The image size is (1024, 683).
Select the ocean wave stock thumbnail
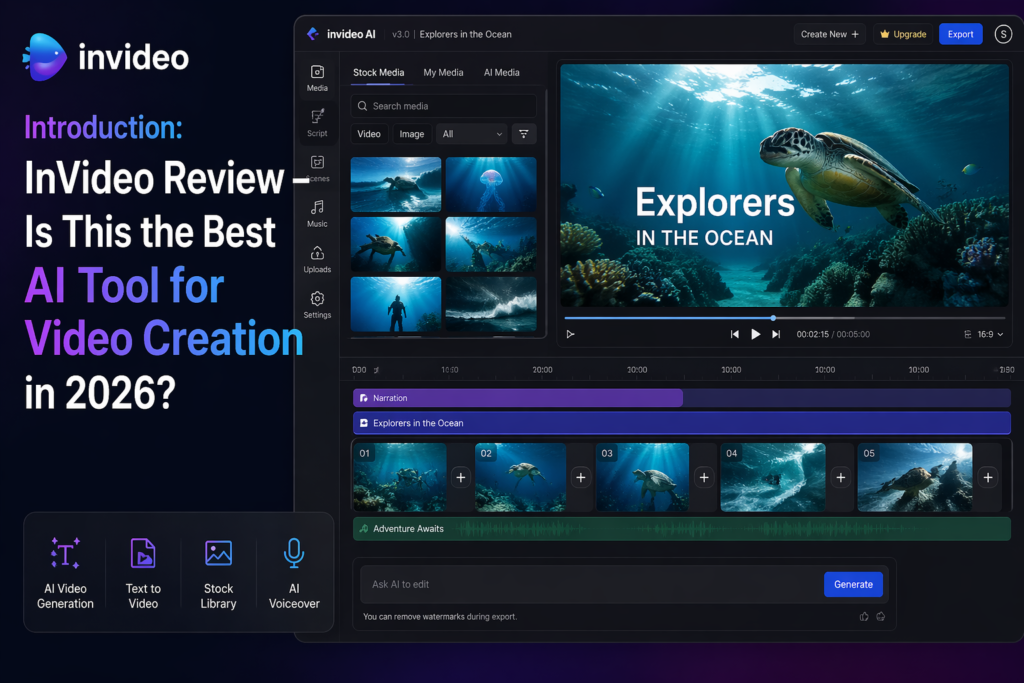pos(490,304)
